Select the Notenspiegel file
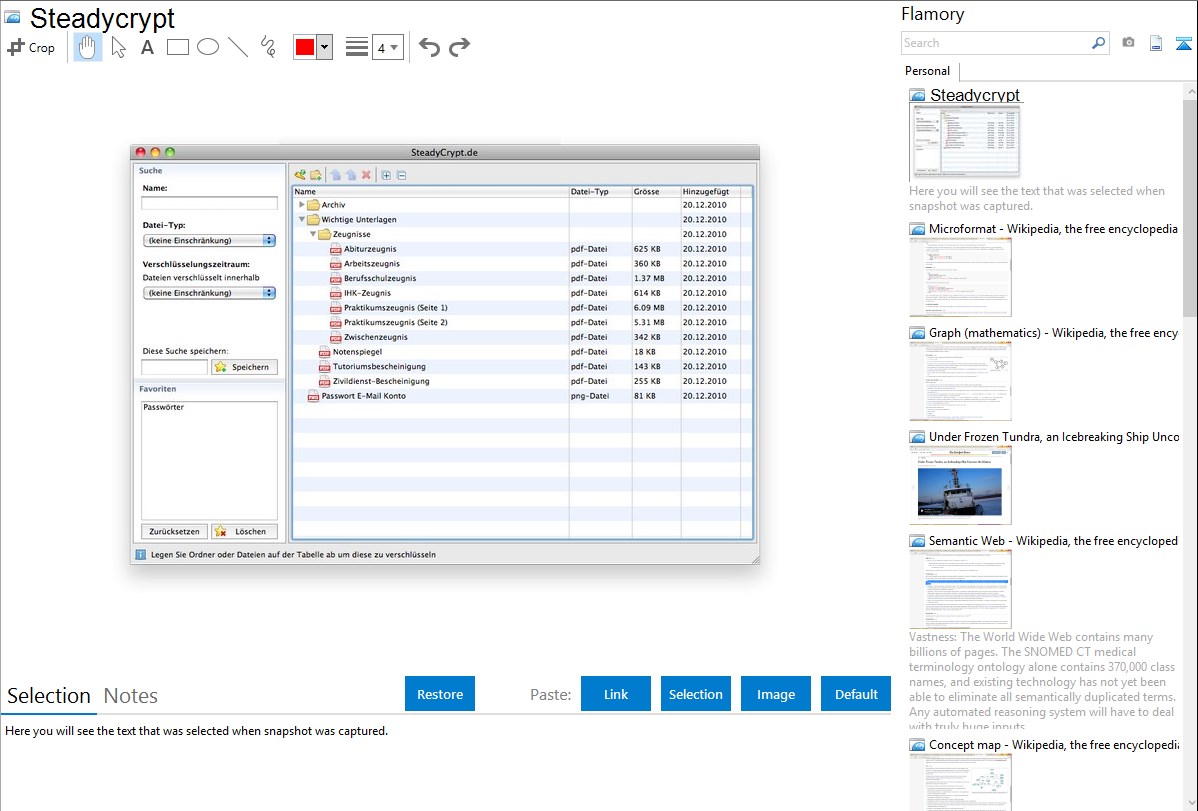This screenshot has width=1198, height=811. tap(358, 352)
